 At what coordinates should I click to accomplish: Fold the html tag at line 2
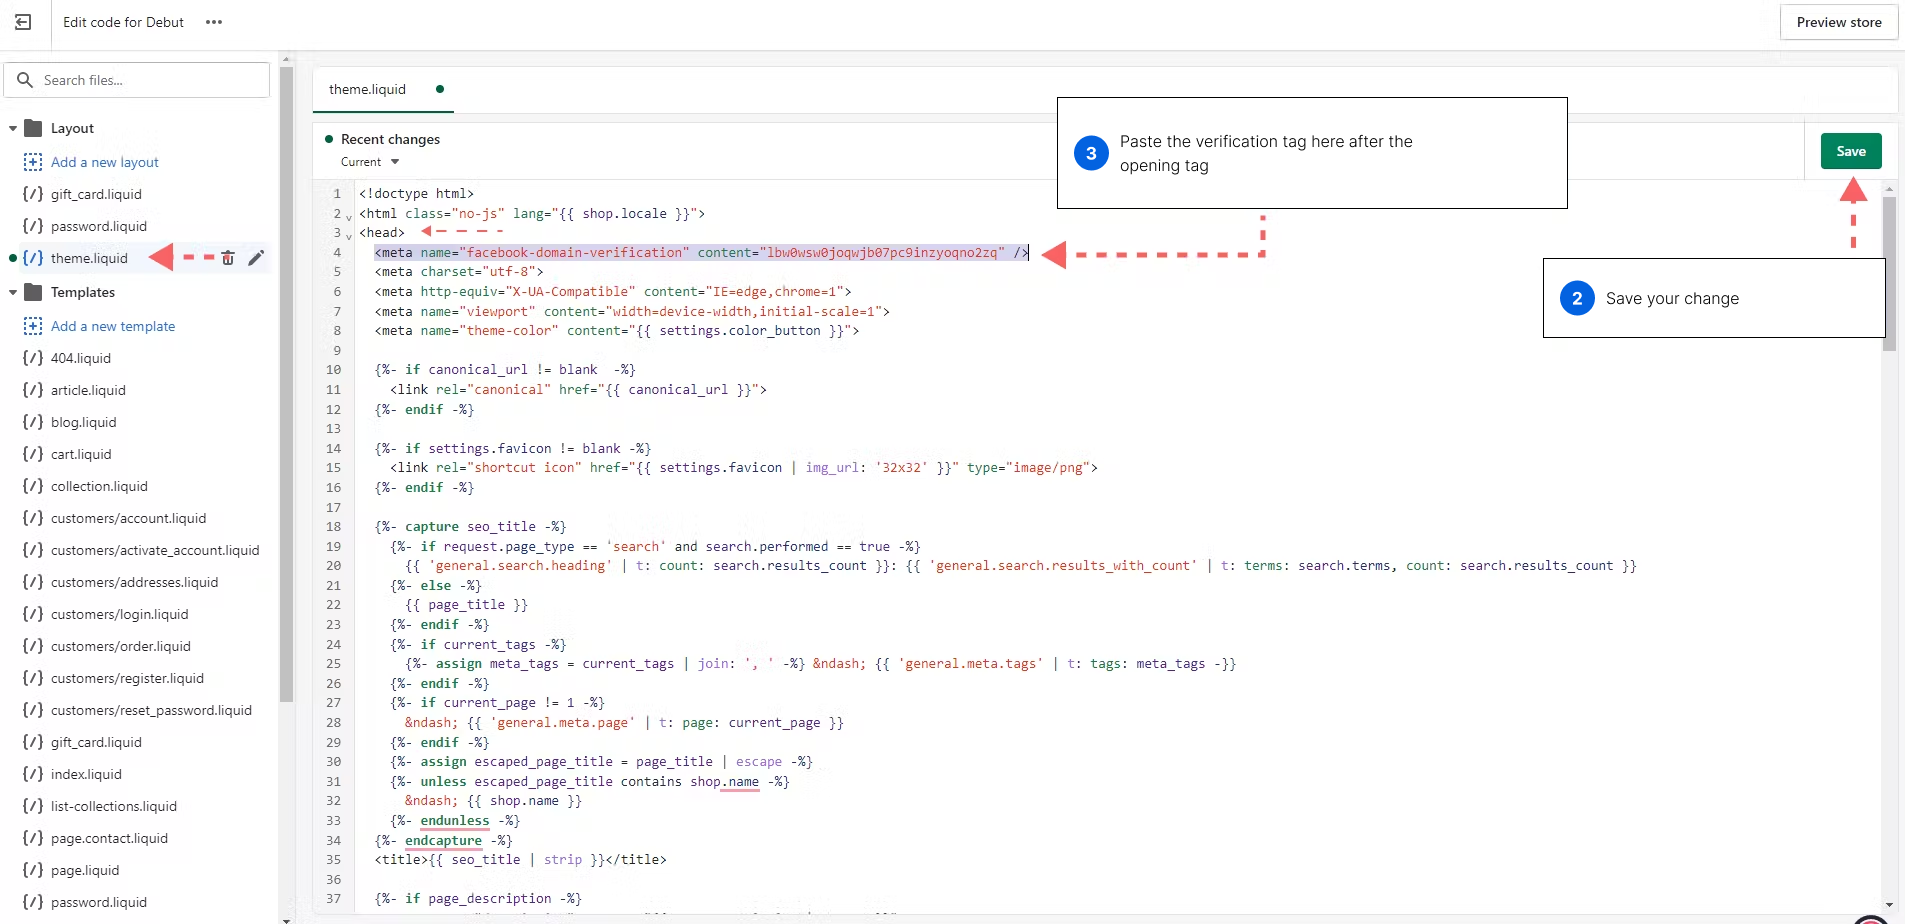(x=349, y=216)
